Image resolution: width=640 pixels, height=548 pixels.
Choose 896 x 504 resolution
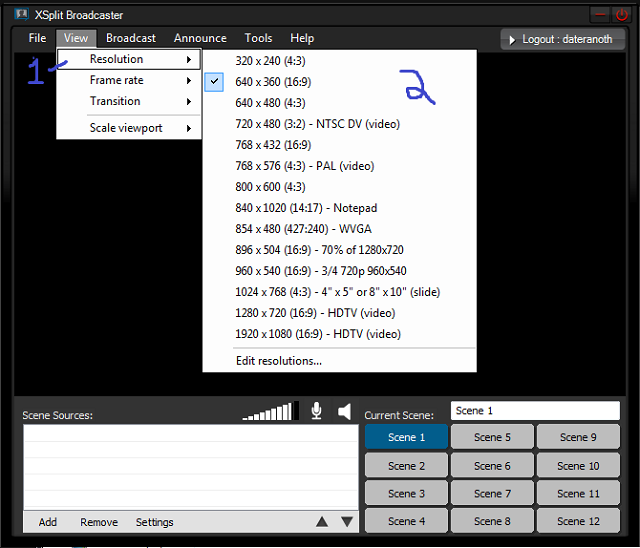[x=340, y=250]
